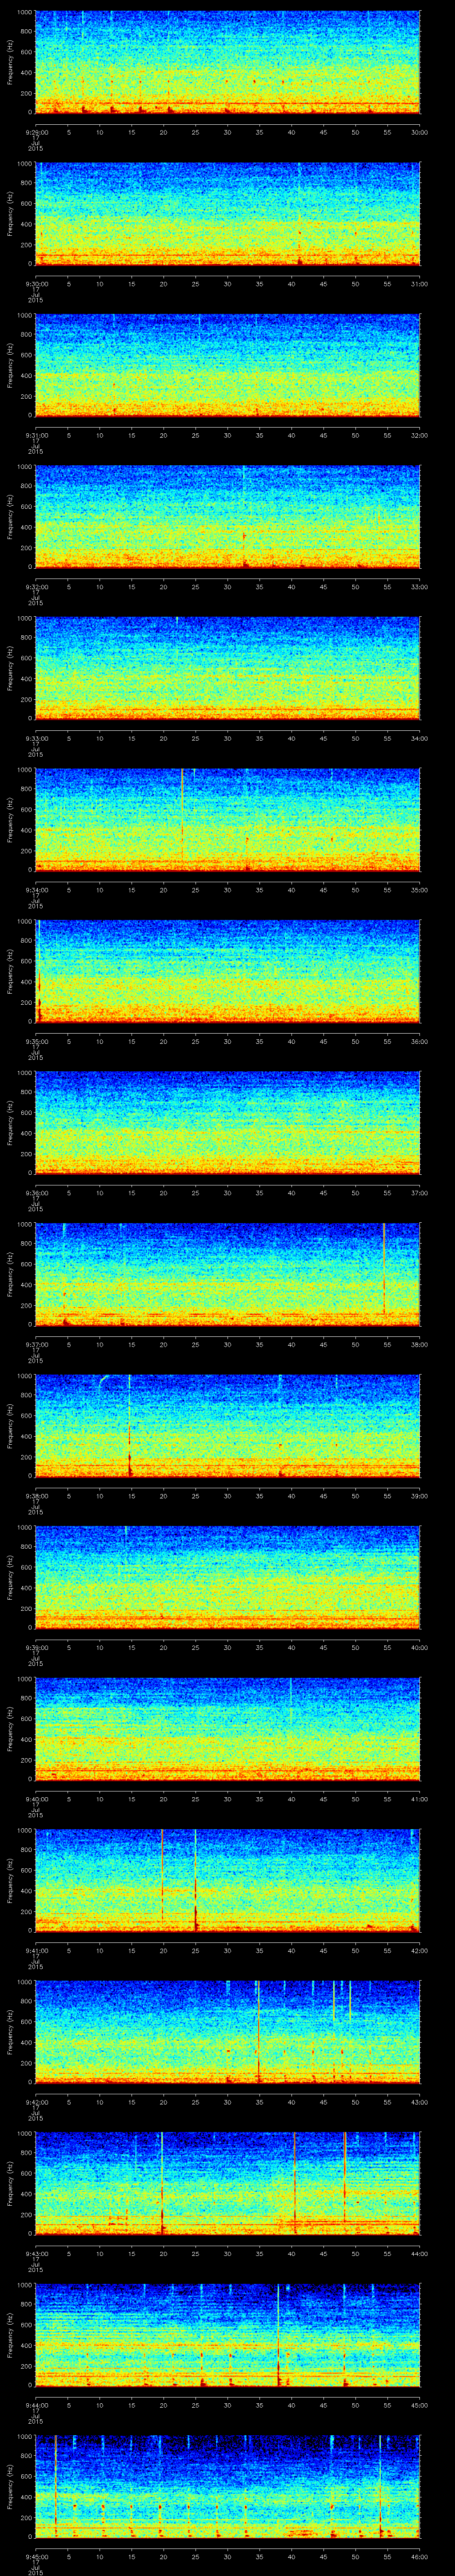Image resolution: width=455 pixels, height=2576 pixels.
Task: Click the red vertical spike in the 9:37:00 spectrogram
Action: pos(384,1268)
